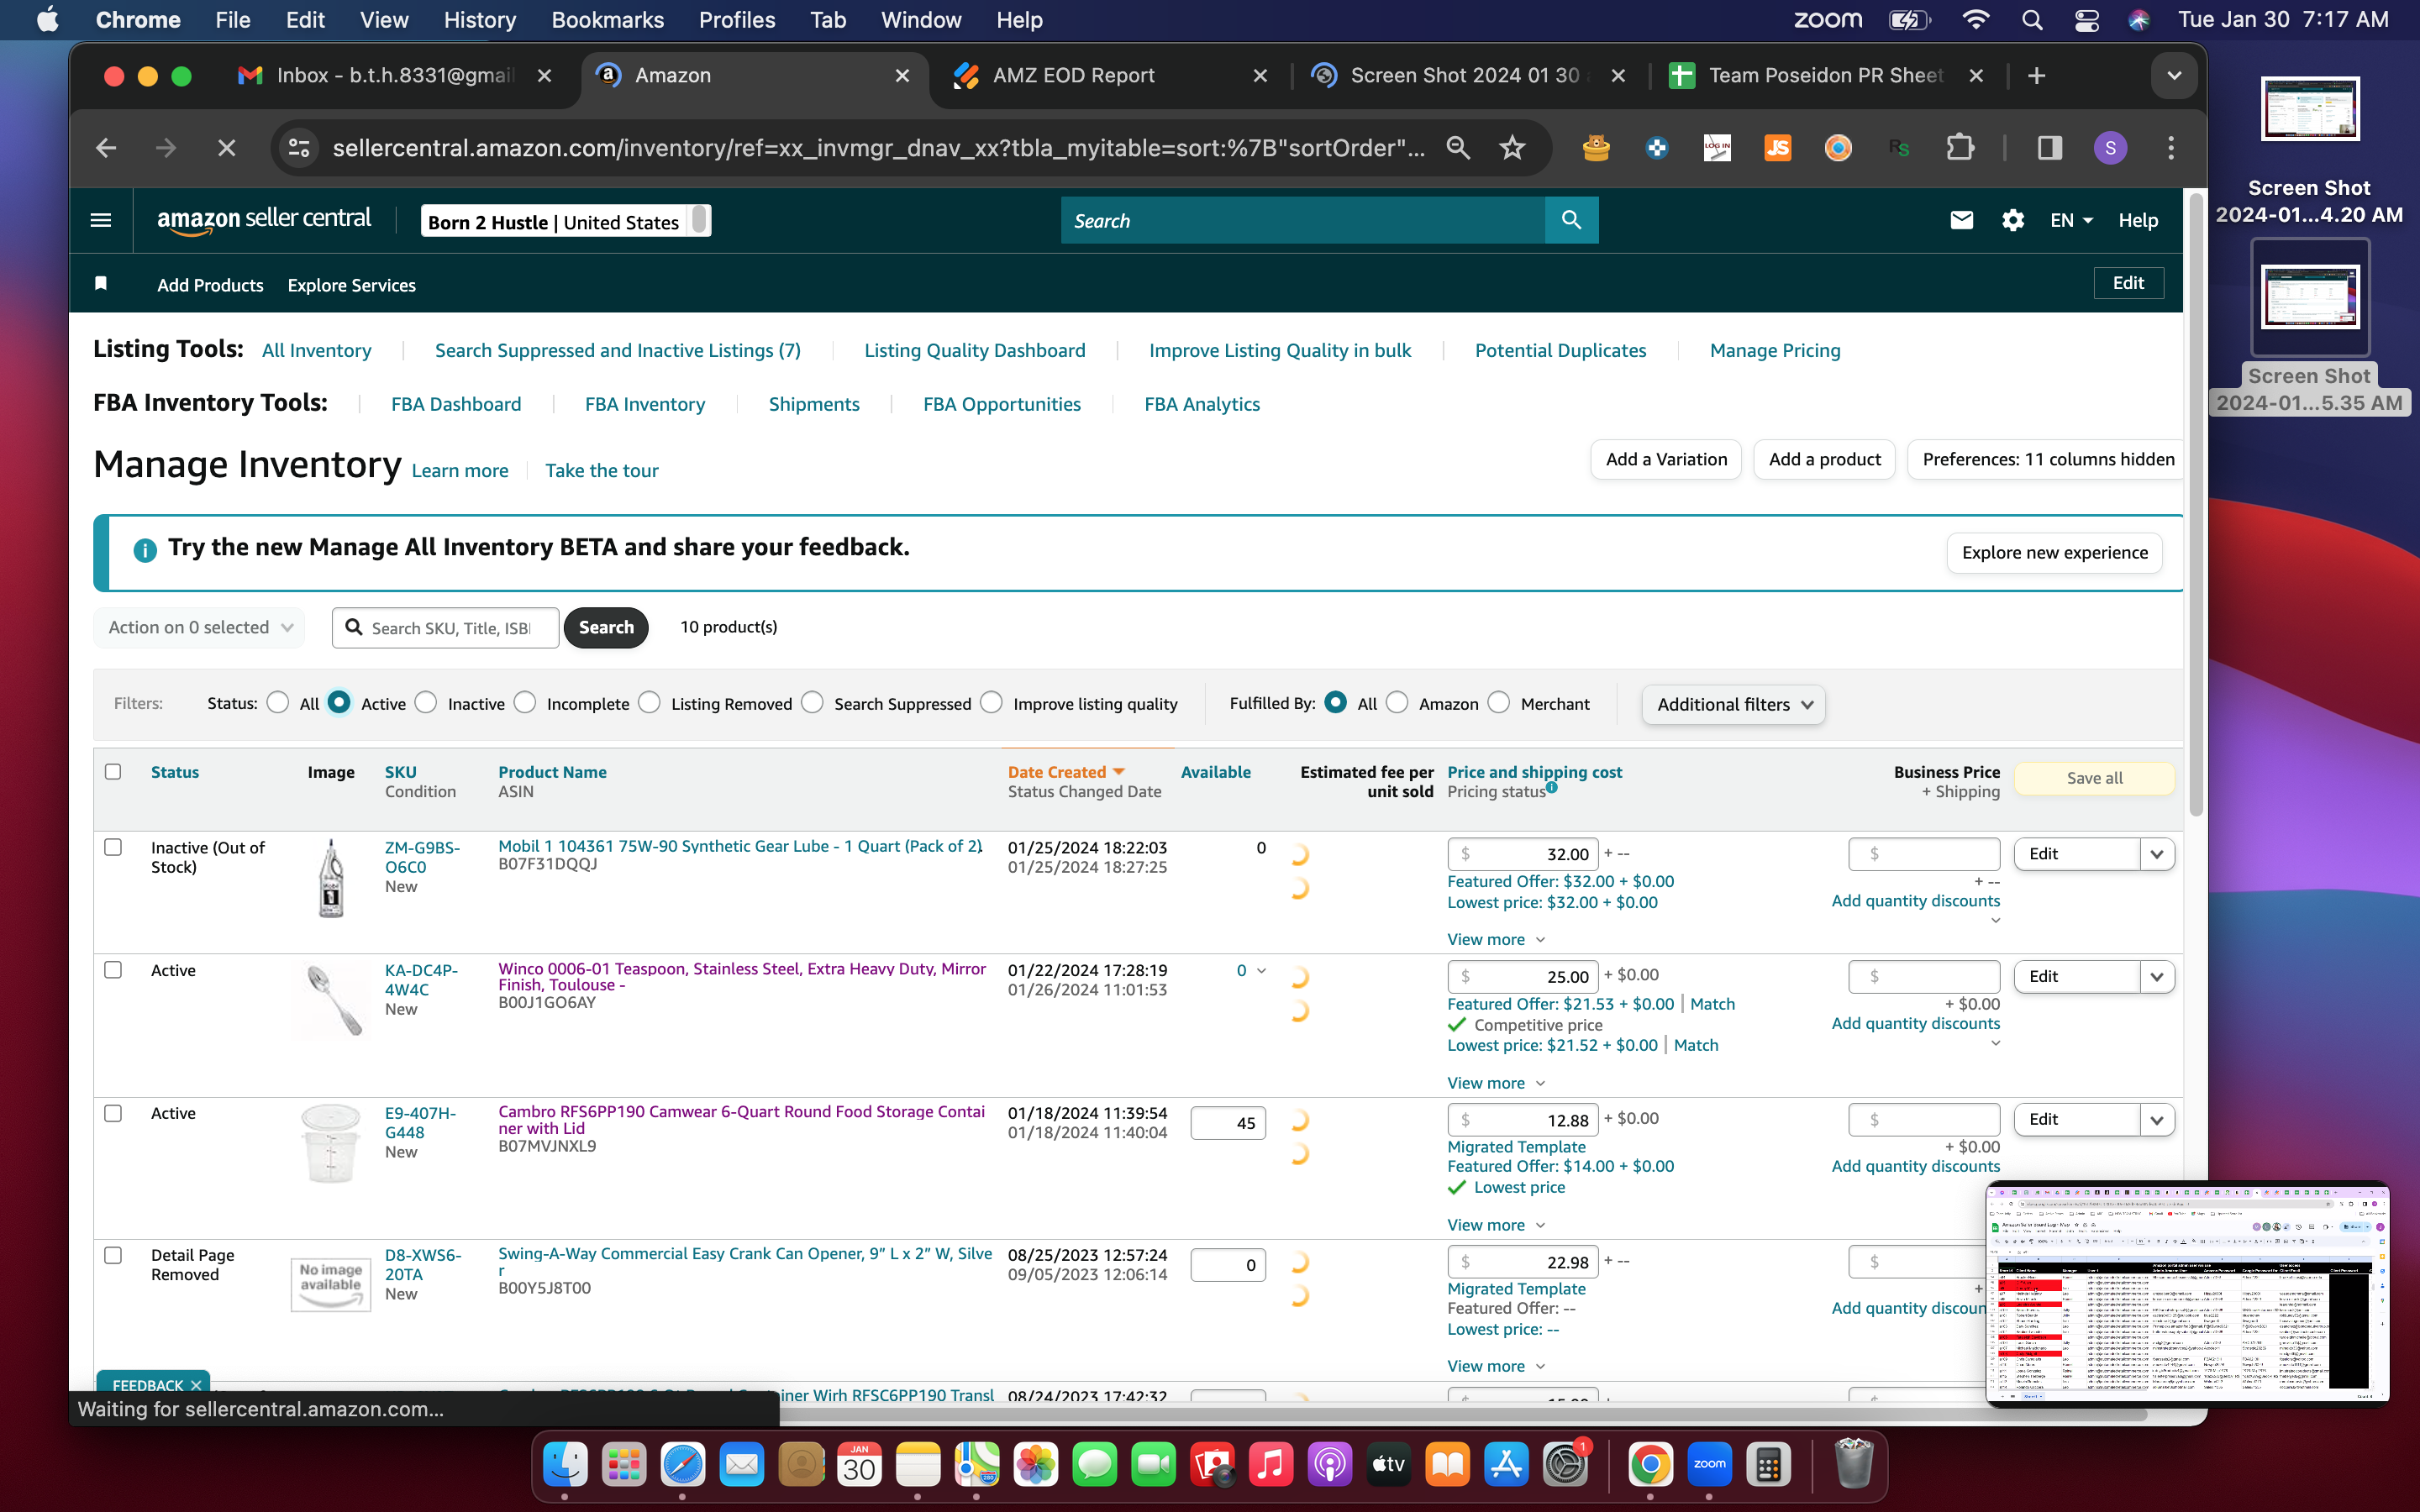Open the Chrome three-dot menu
2420x1512 pixels.
point(2171,148)
